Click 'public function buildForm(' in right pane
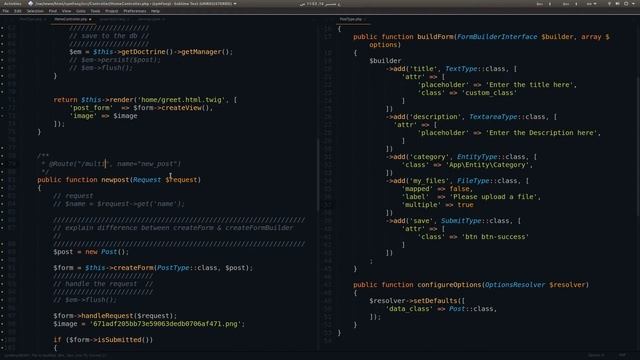This screenshot has height=360, width=640. click(x=481, y=37)
